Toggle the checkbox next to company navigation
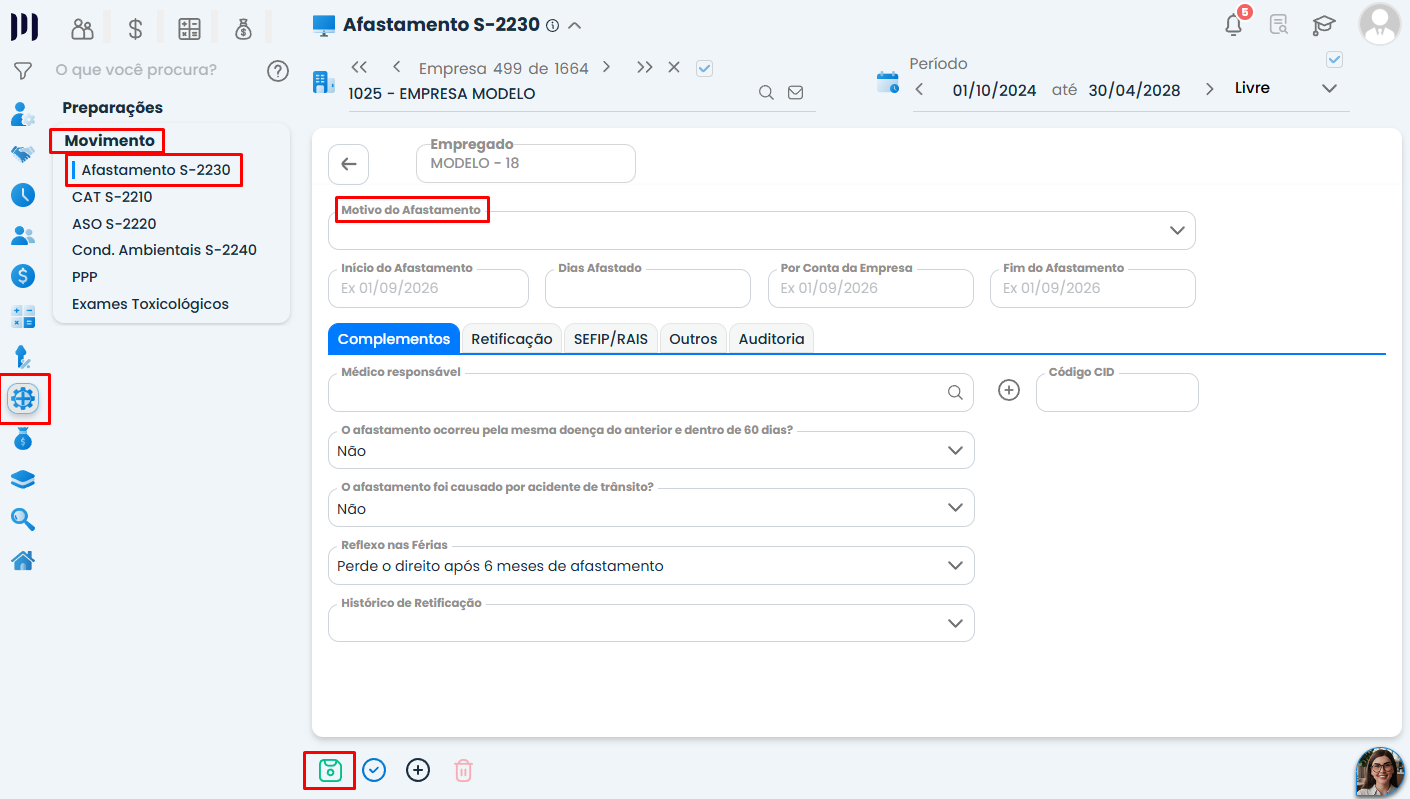 [704, 68]
